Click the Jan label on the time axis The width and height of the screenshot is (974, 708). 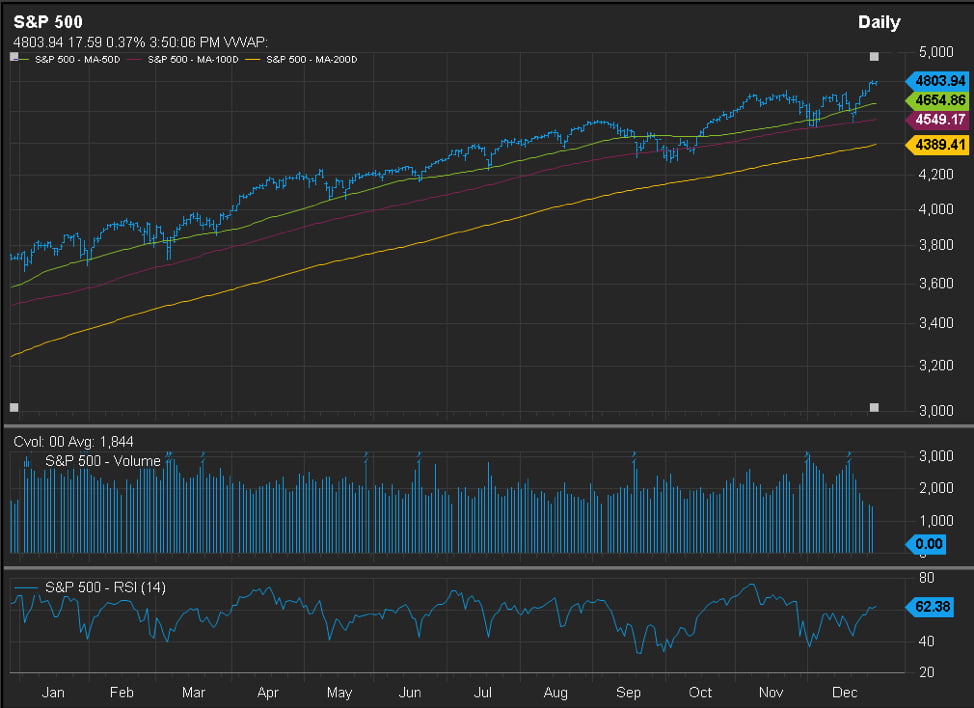point(53,692)
